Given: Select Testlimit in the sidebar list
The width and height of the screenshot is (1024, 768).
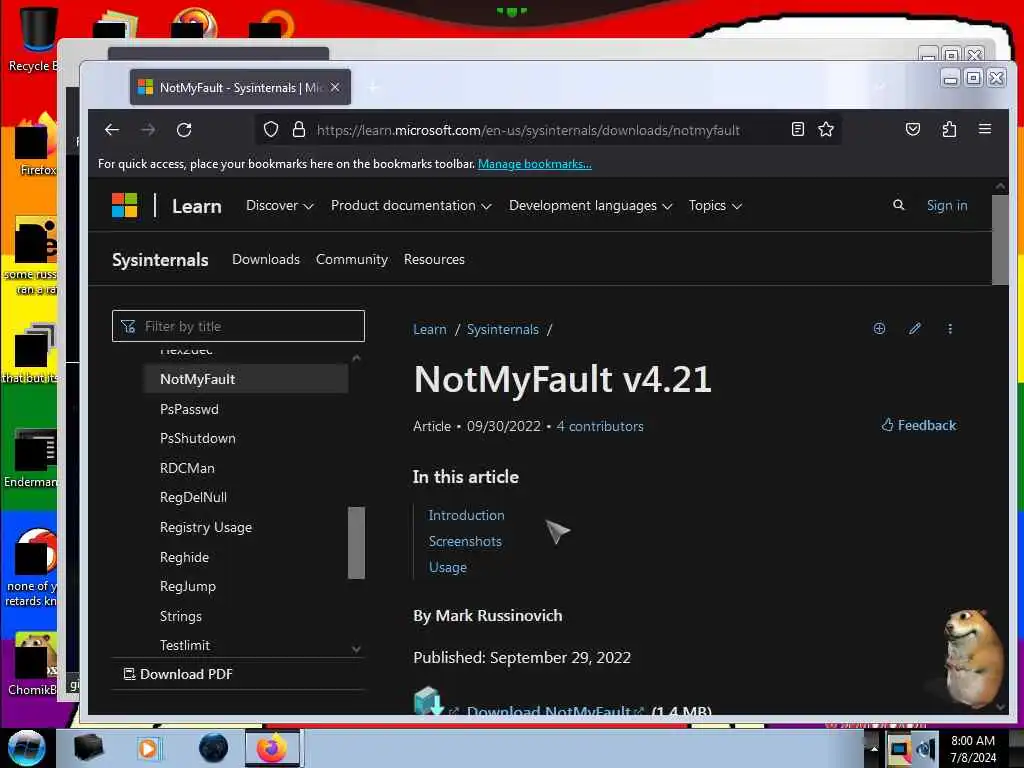Looking at the screenshot, I should [x=185, y=645].
